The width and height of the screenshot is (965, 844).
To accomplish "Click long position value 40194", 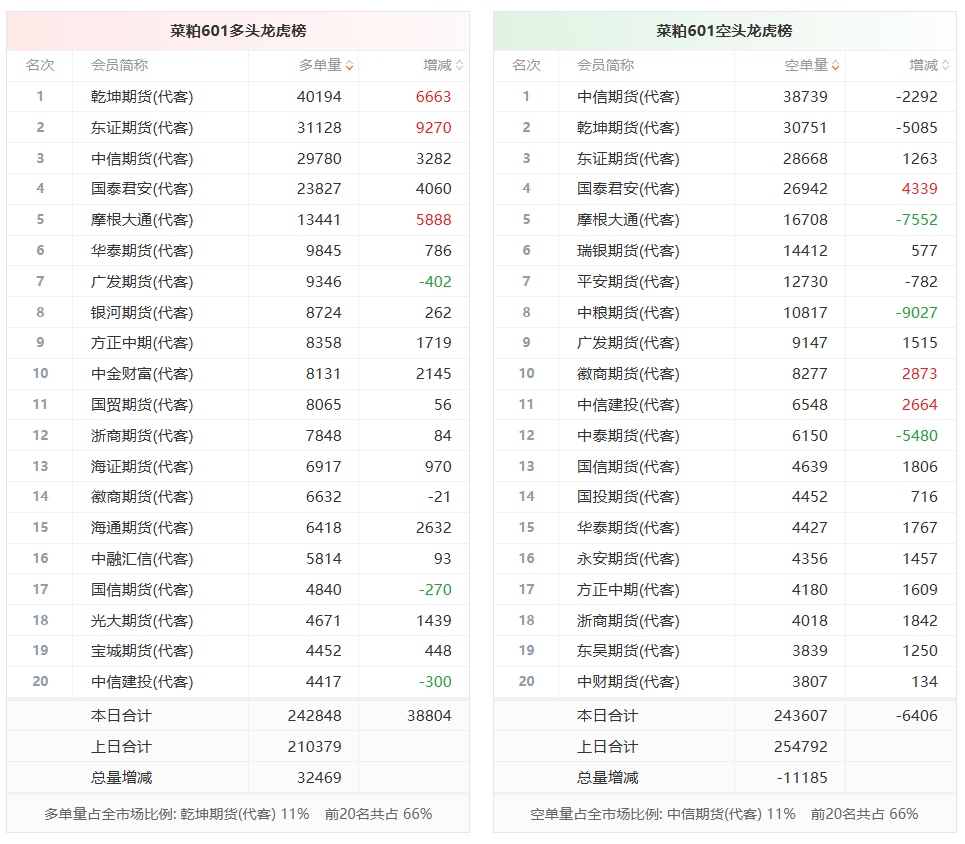I will point(319,97).
